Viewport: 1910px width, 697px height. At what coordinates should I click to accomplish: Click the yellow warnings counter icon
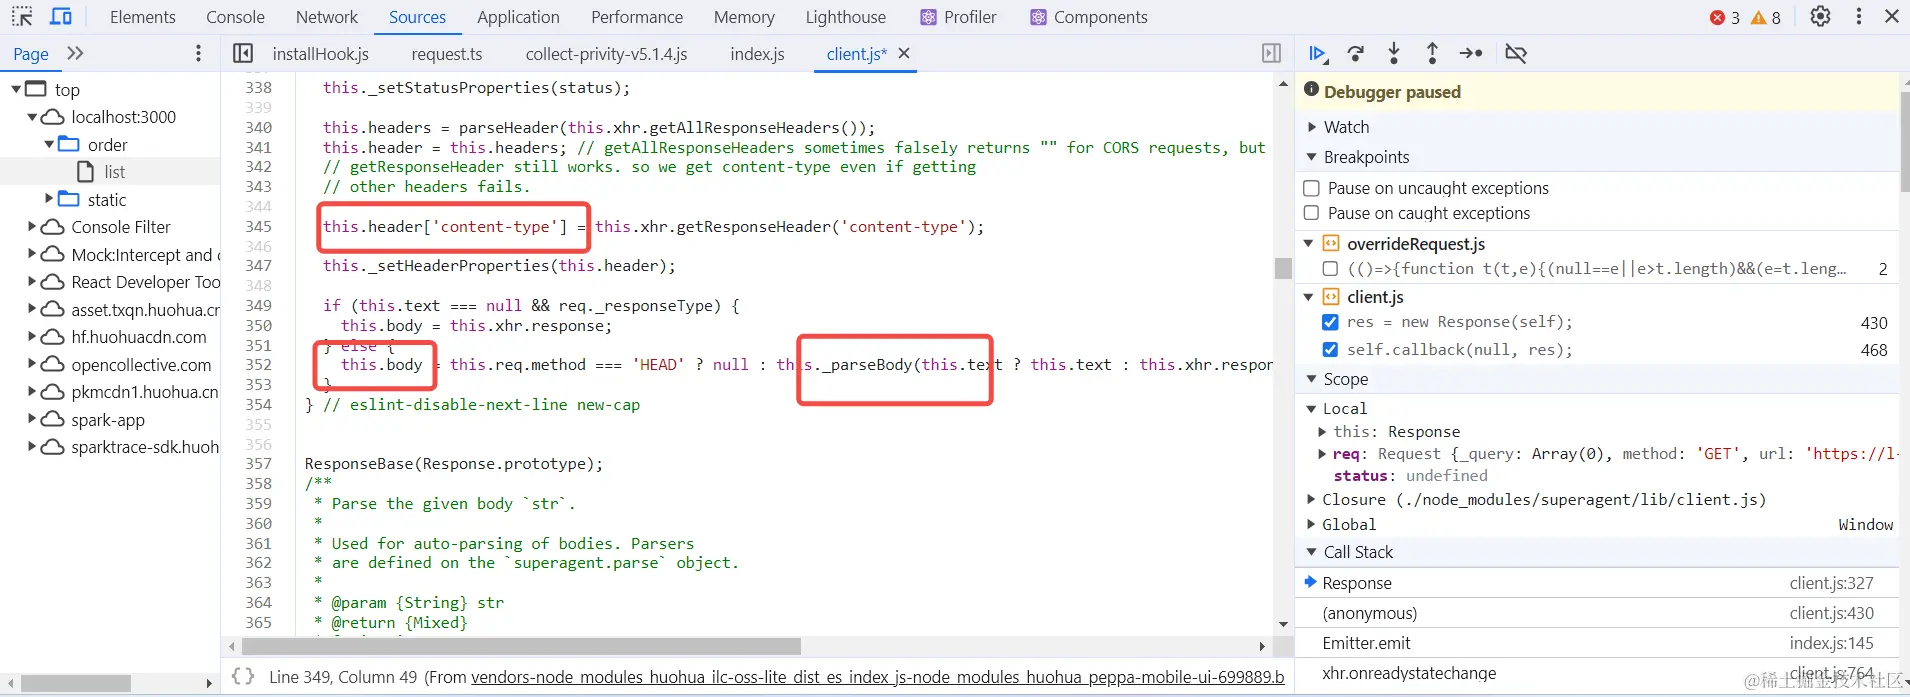click(1758, 17)
